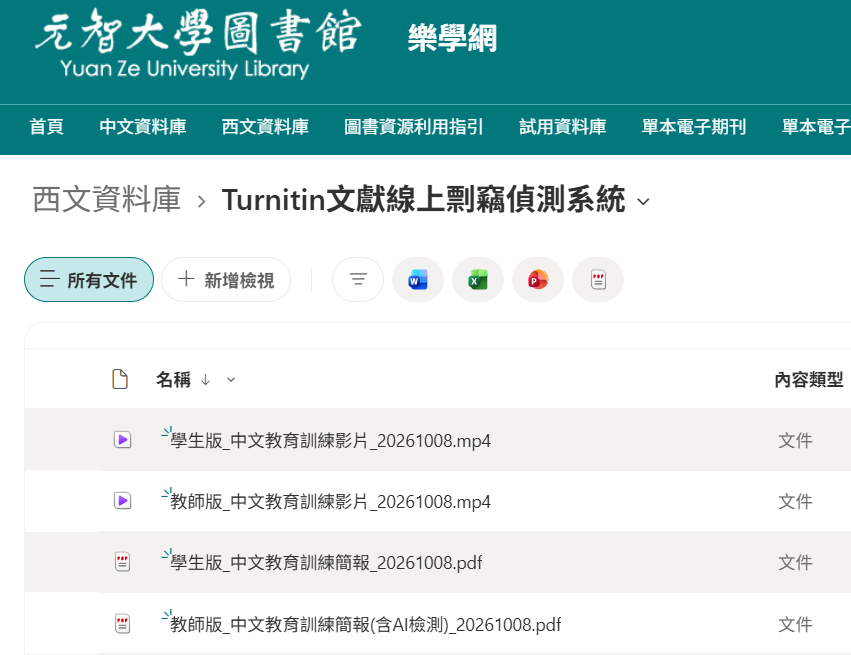The height and width of the screenshot is (655, 851).
Task: Click the video icon for 教師版_中文教育訓練影片
Action: pos(123,501)
